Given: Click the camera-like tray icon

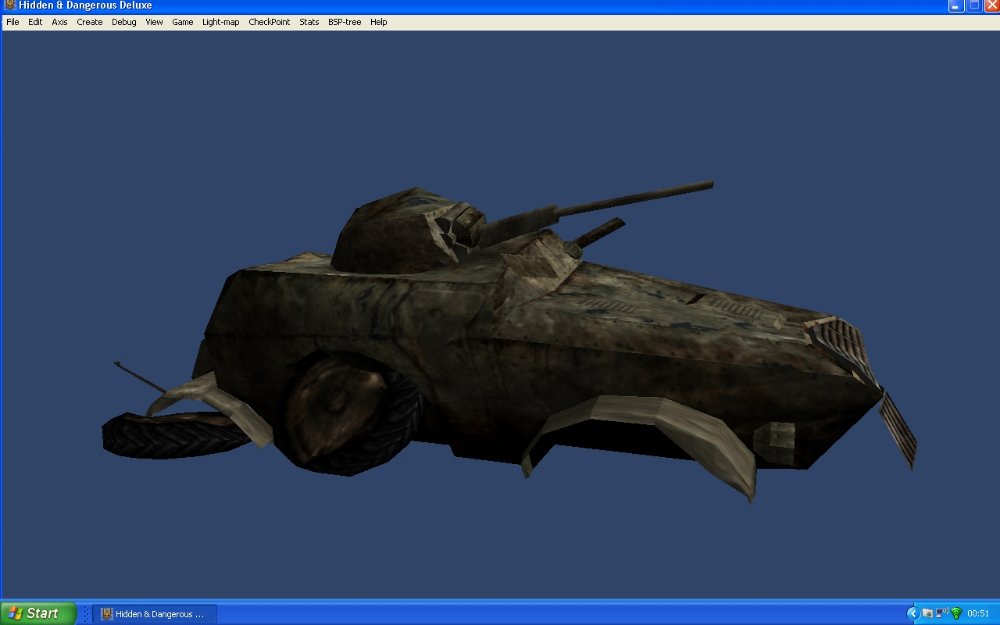Looking at the screenshot, I should tap(927, 614).
